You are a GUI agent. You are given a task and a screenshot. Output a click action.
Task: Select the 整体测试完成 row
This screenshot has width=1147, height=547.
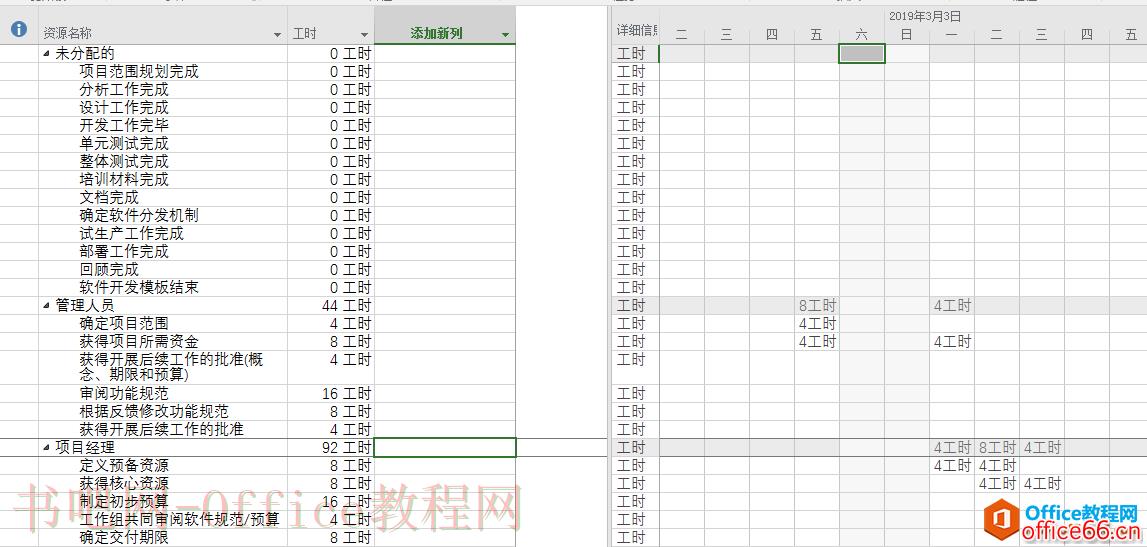tap(124, 162)
